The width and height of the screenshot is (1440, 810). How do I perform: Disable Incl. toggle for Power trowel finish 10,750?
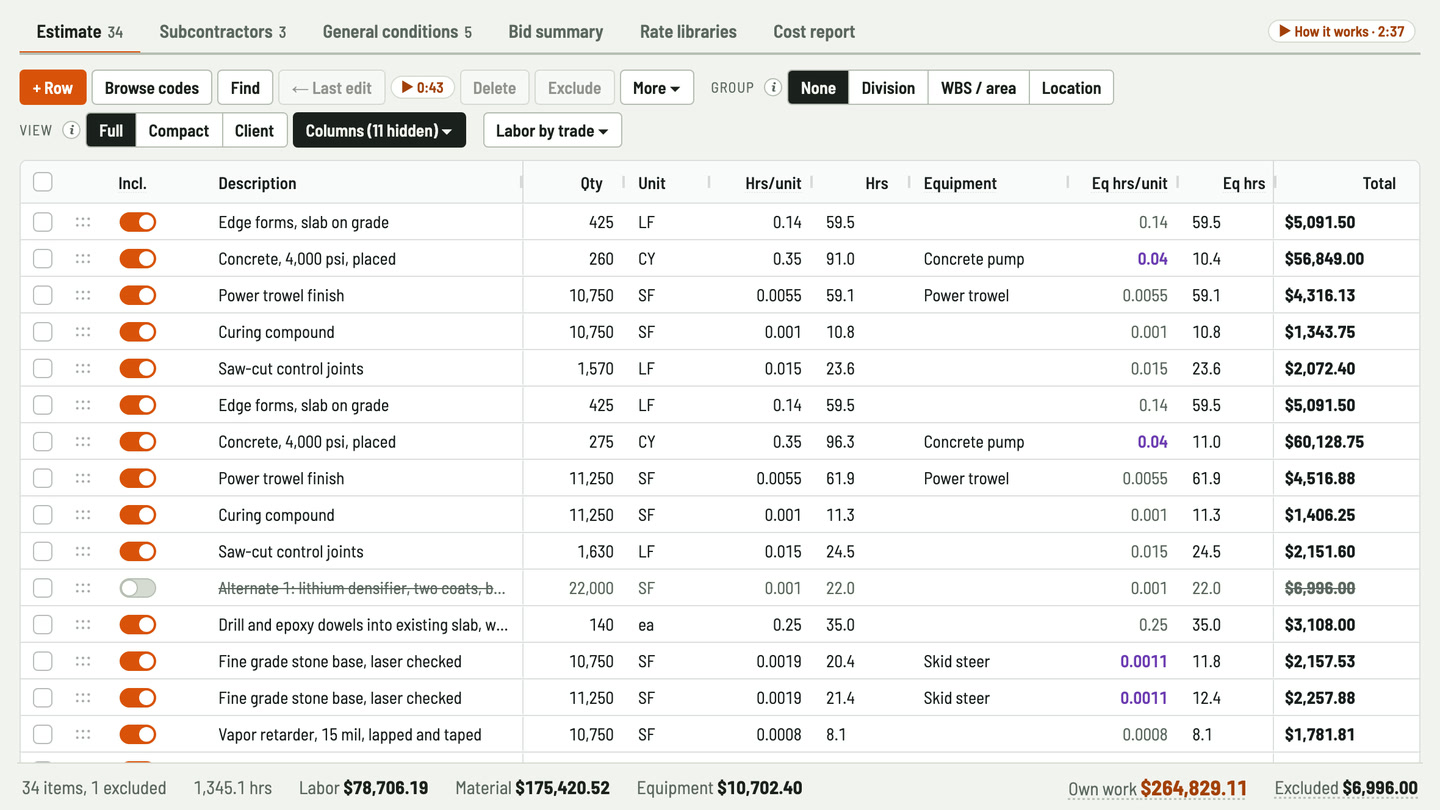coord(138,295)
